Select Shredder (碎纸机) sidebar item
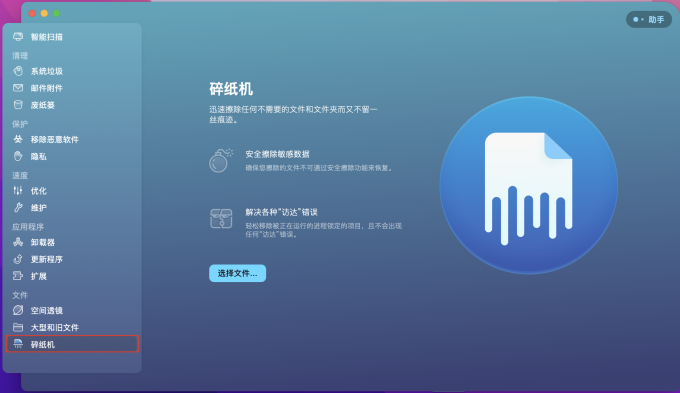The image size is (680, 393). pos(72,344)
